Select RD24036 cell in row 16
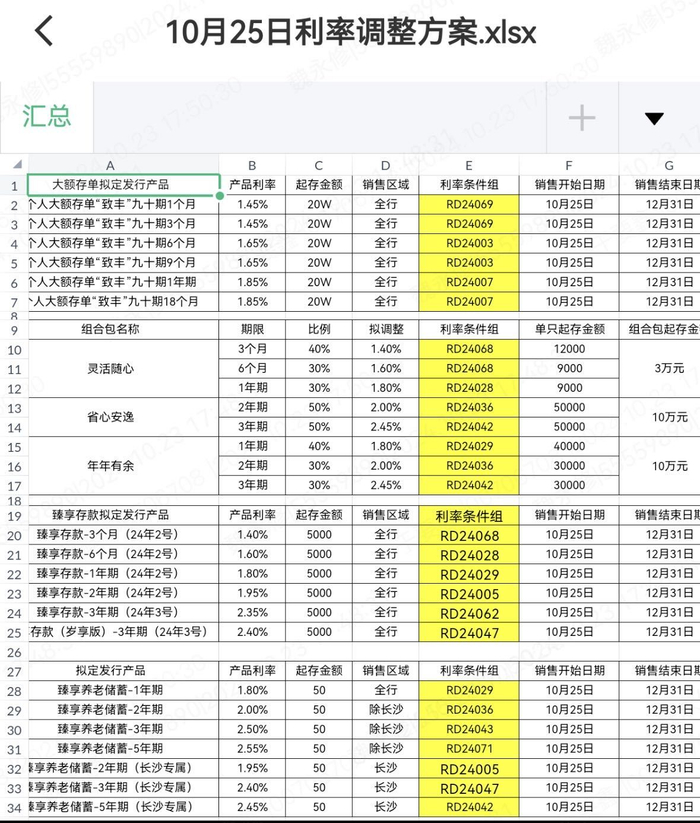This screenshot has height=823, width=700. 469,466
